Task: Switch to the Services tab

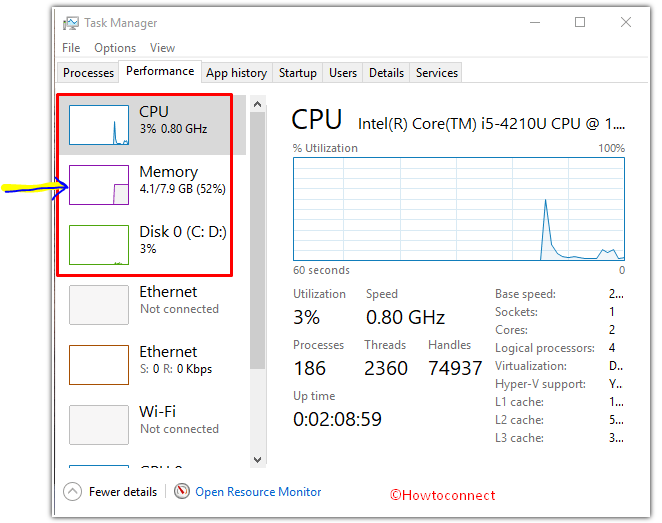Action: (437, 73)
